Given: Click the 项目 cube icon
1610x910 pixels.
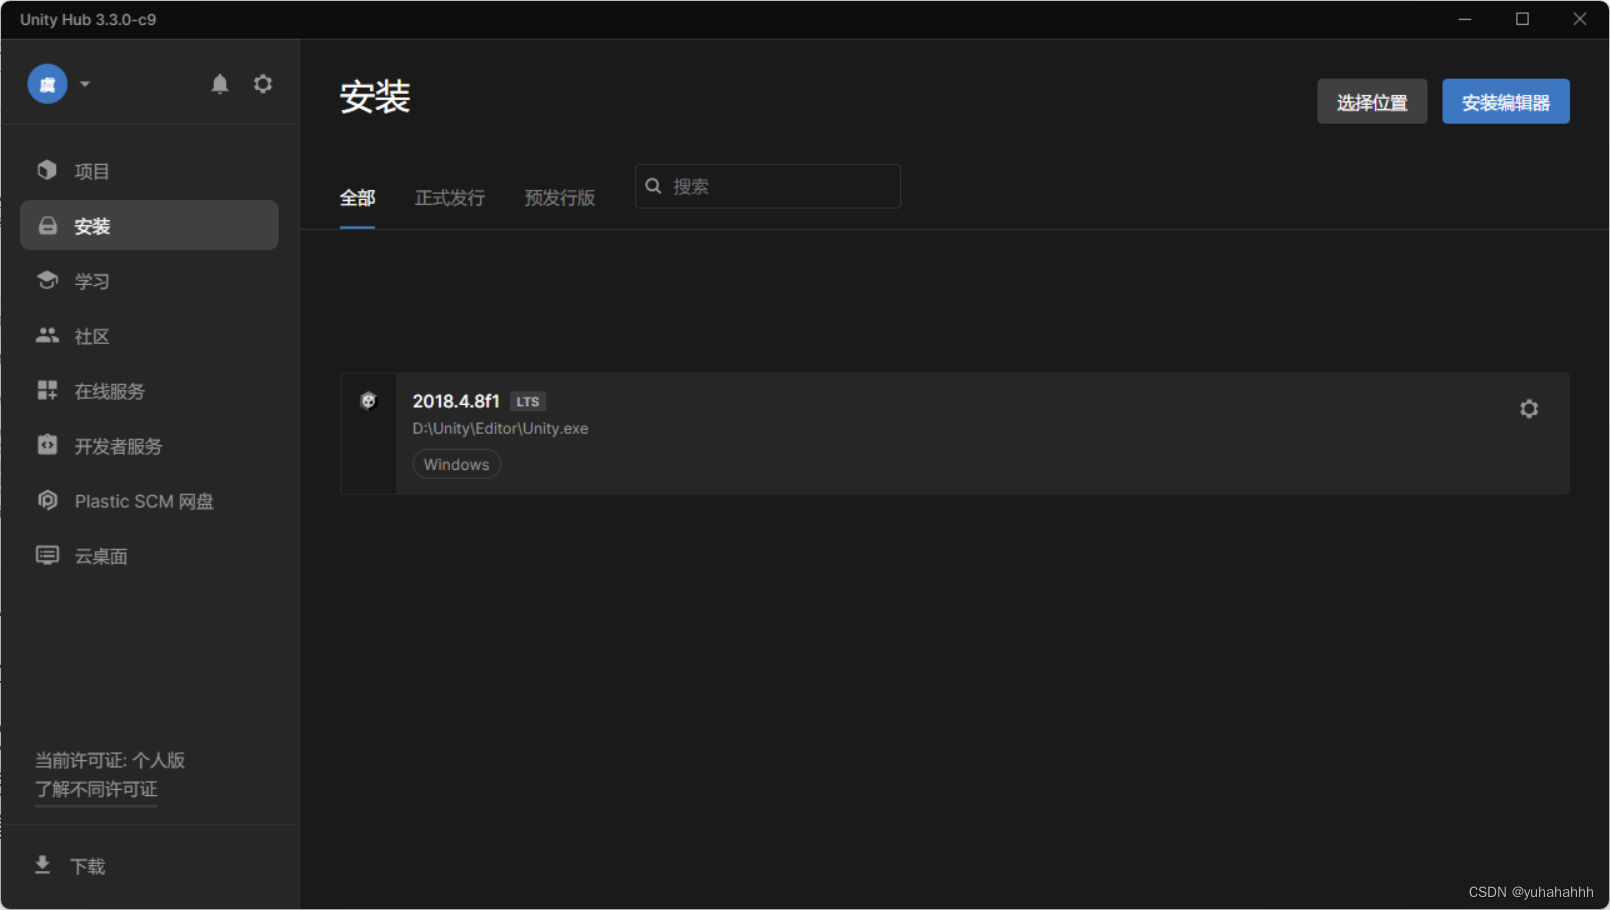Looking at the screenshot, I should point(47,170).
